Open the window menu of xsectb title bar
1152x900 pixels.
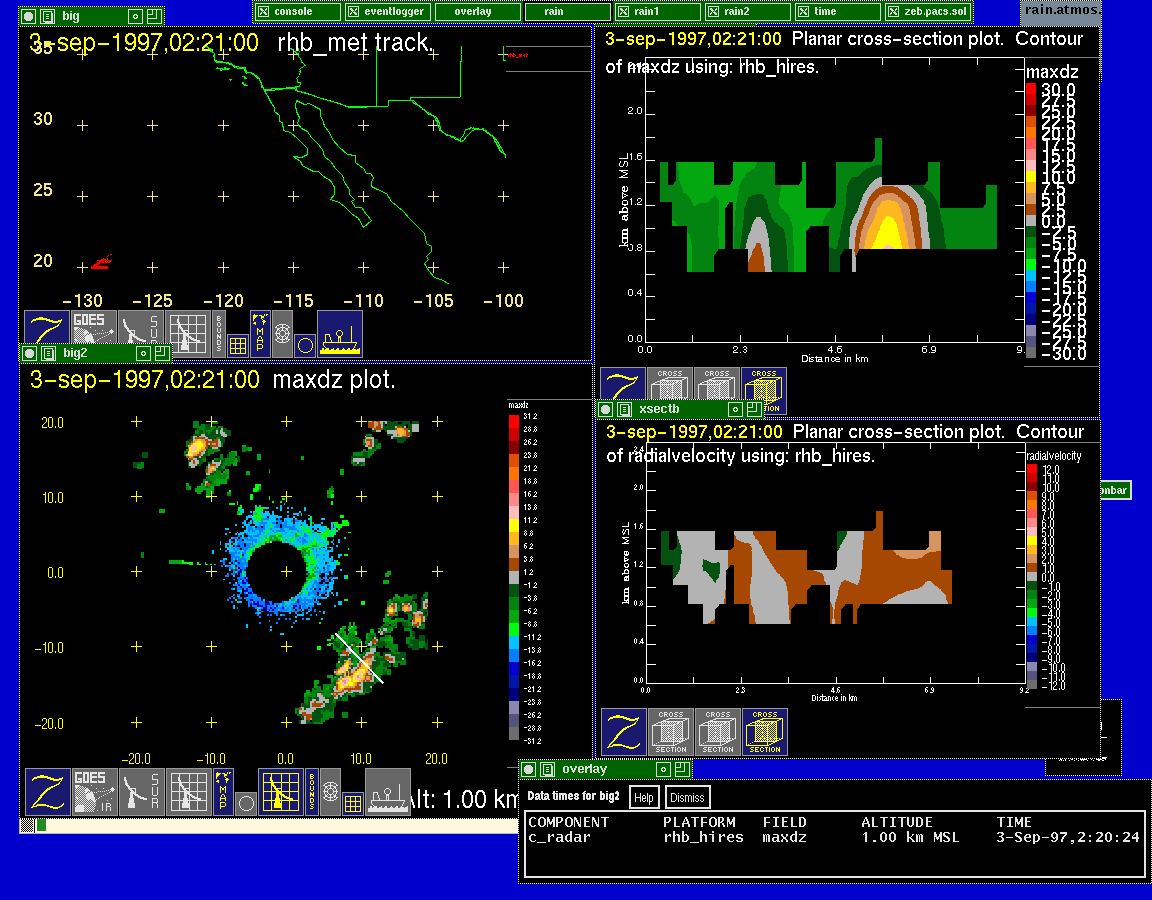(606, 409)
